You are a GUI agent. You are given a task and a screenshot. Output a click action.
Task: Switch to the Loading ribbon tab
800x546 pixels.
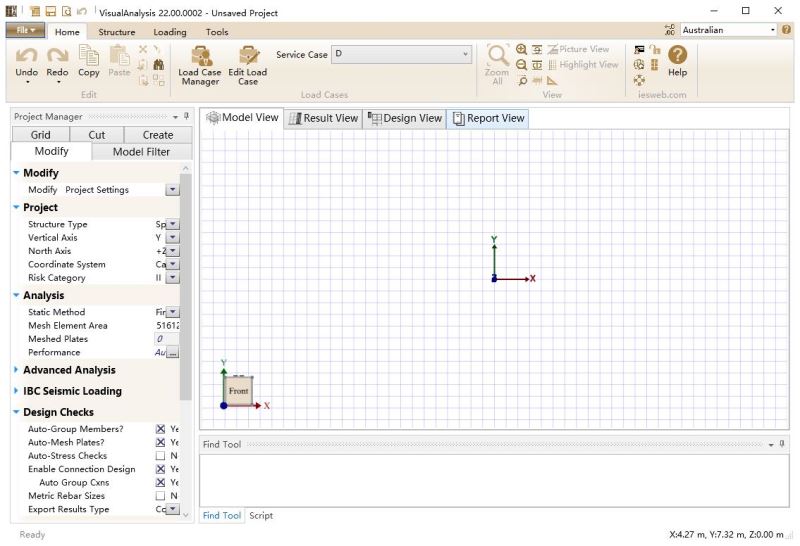(170, 32)
